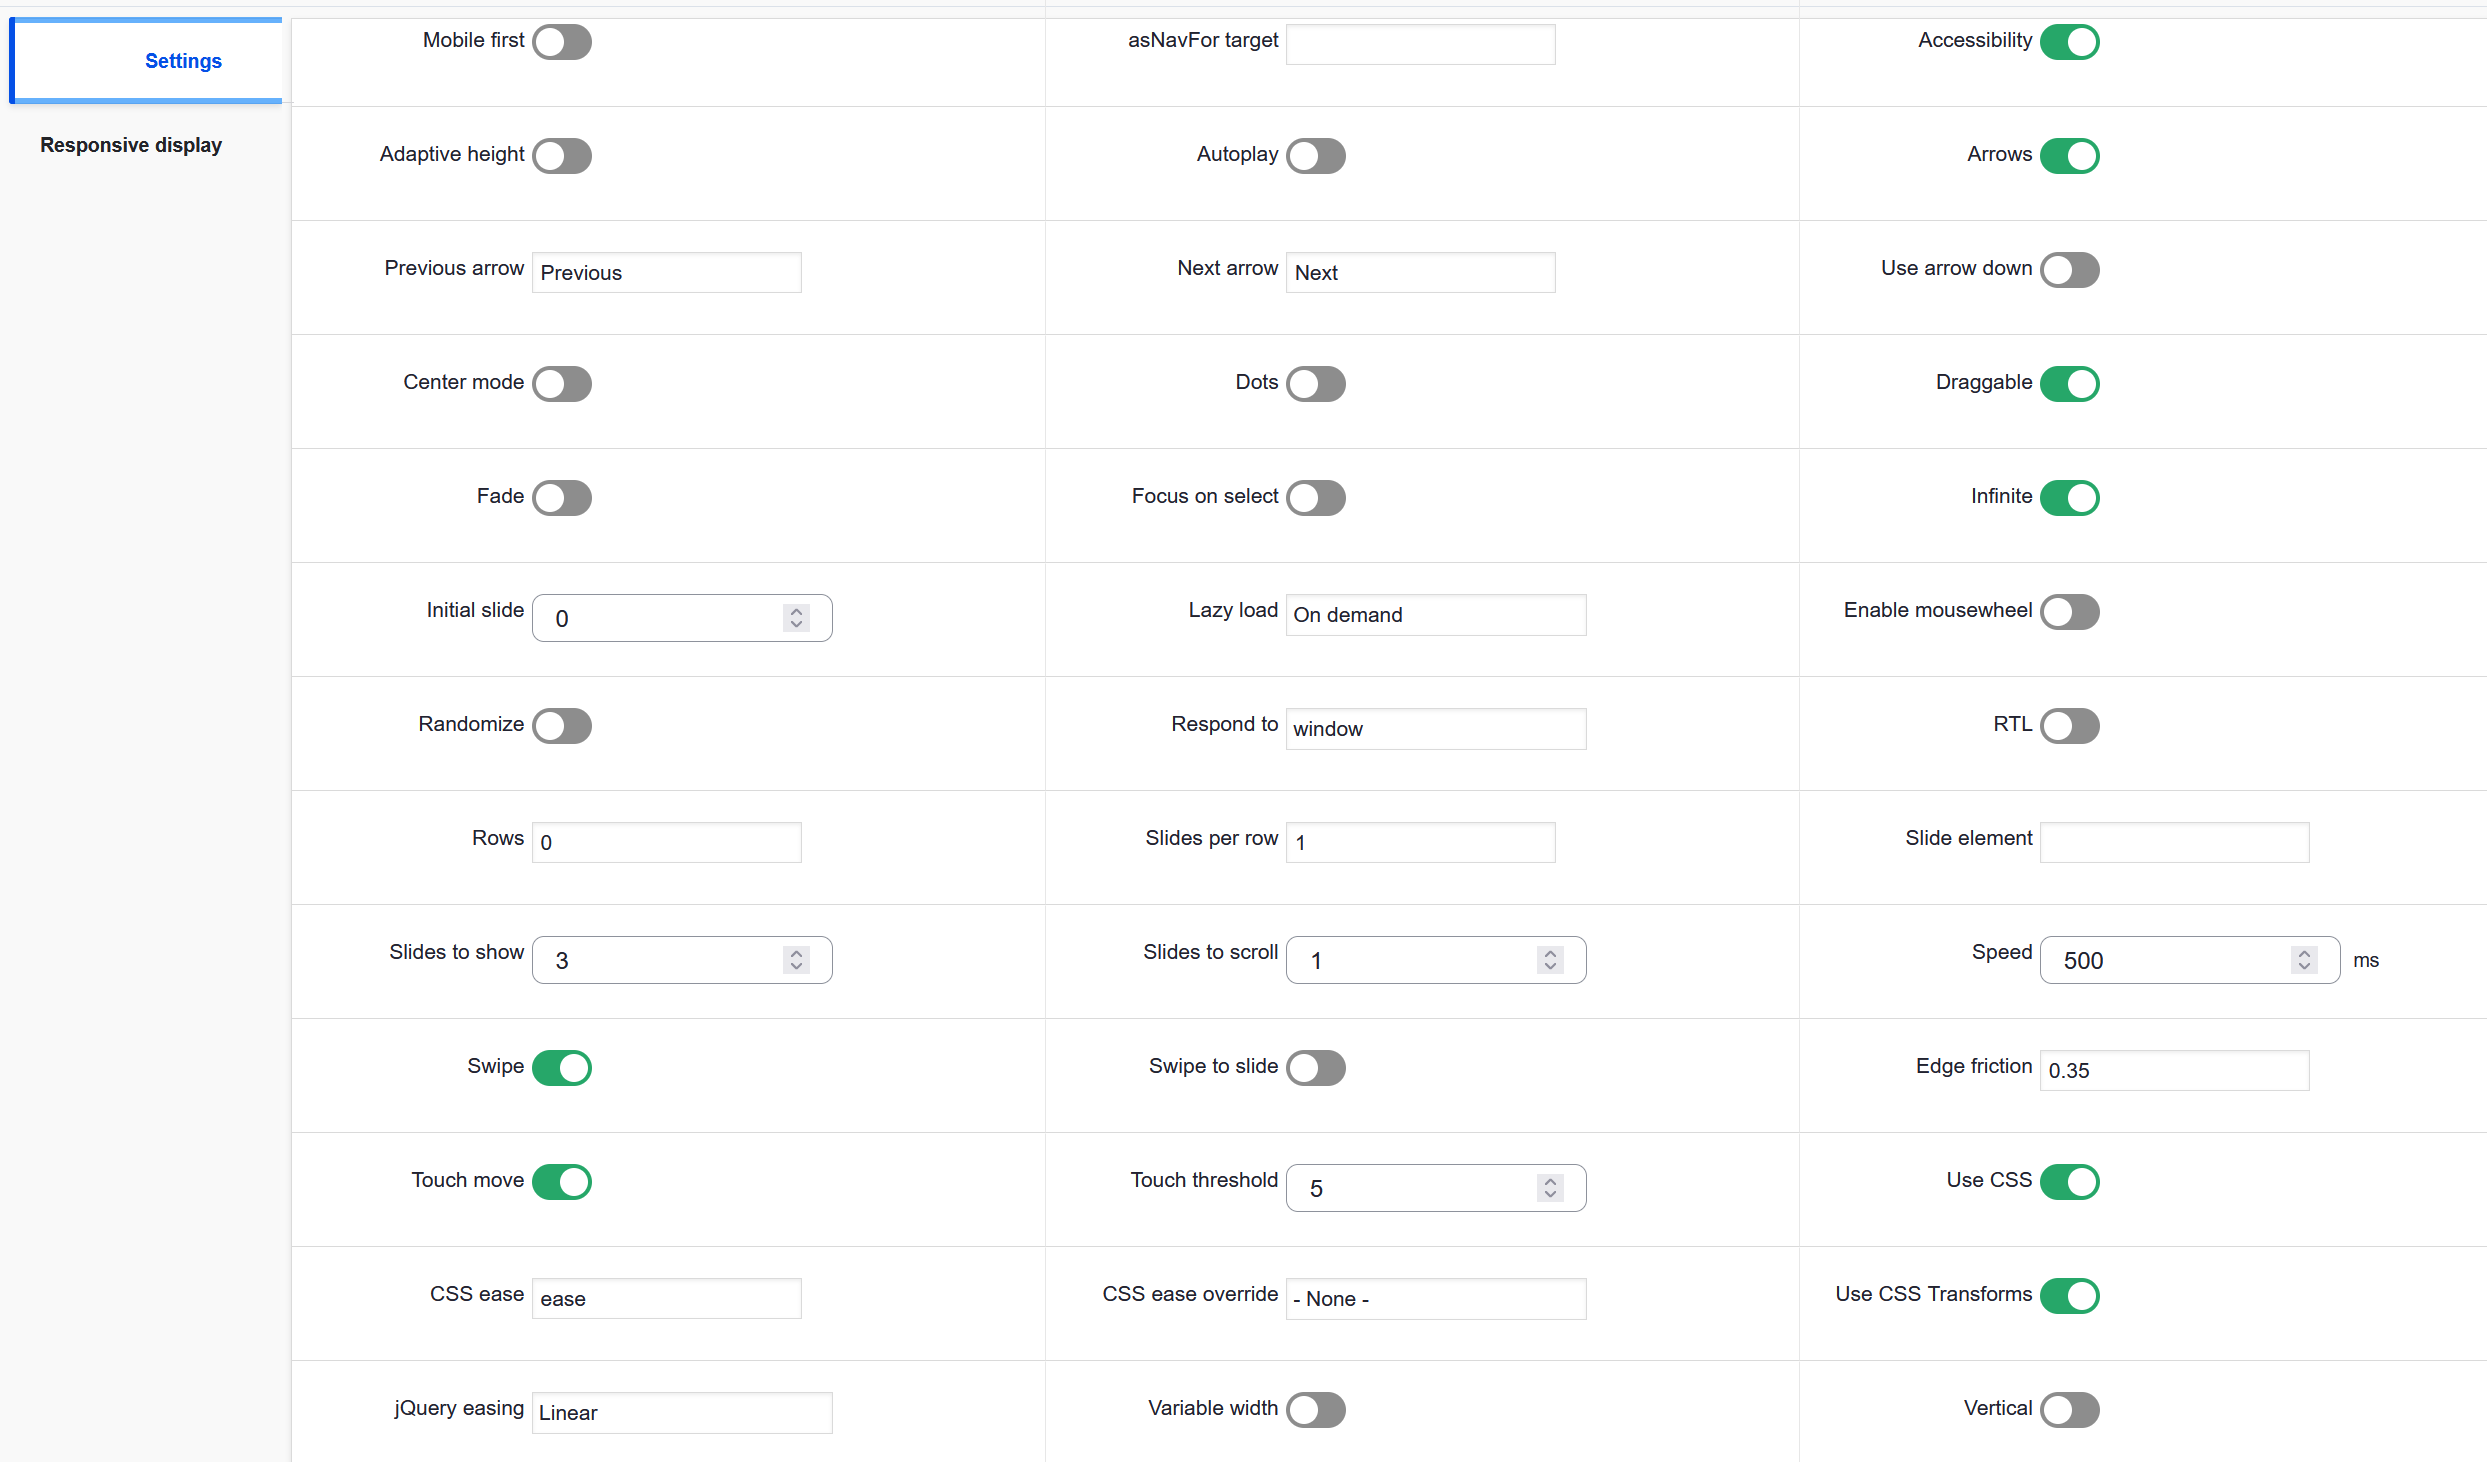
Task: Turn off the Arrows toggle
Action: pyautogui.click(x=2071, y=156)
